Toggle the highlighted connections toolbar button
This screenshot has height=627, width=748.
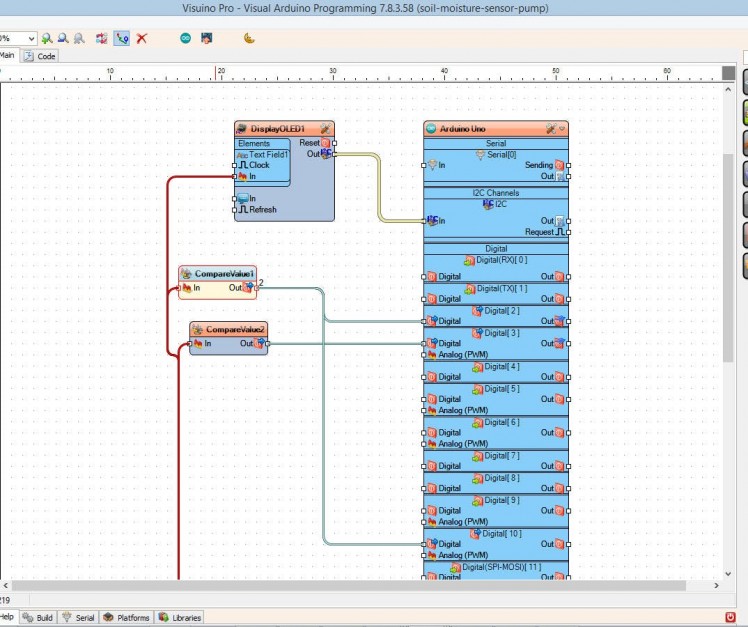pyautogui.click(x=122, y=38)
